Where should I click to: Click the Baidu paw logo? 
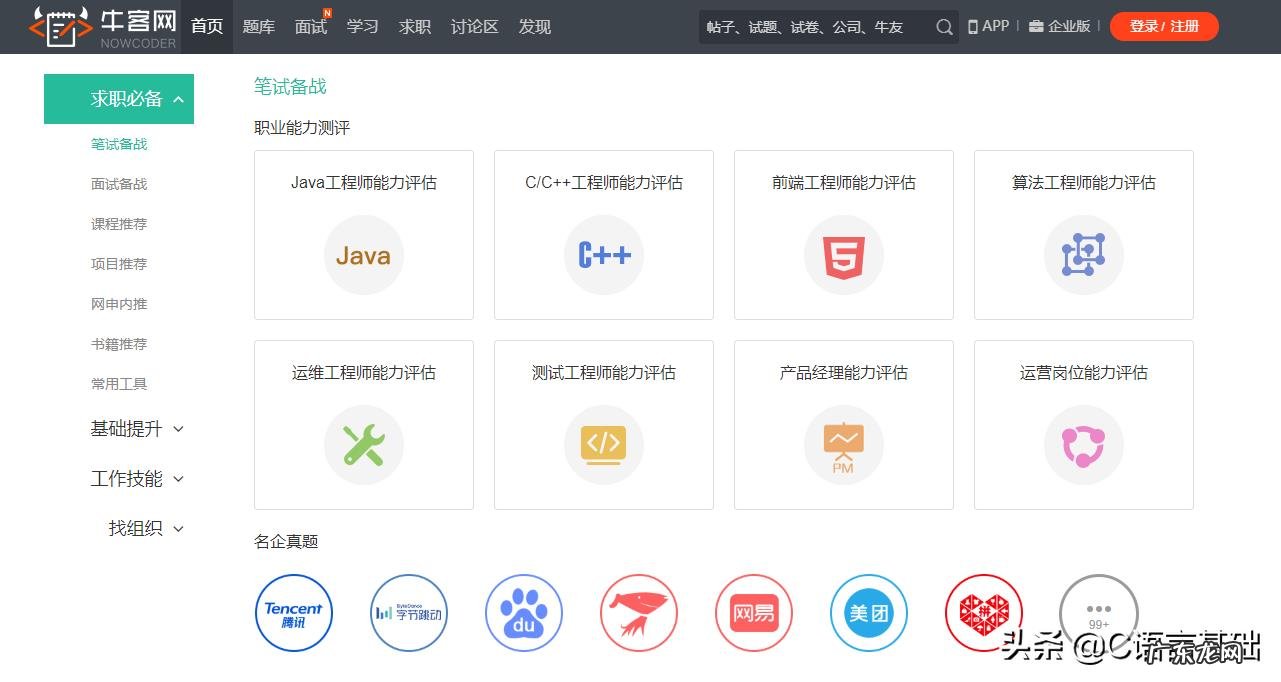click(523, 613)
